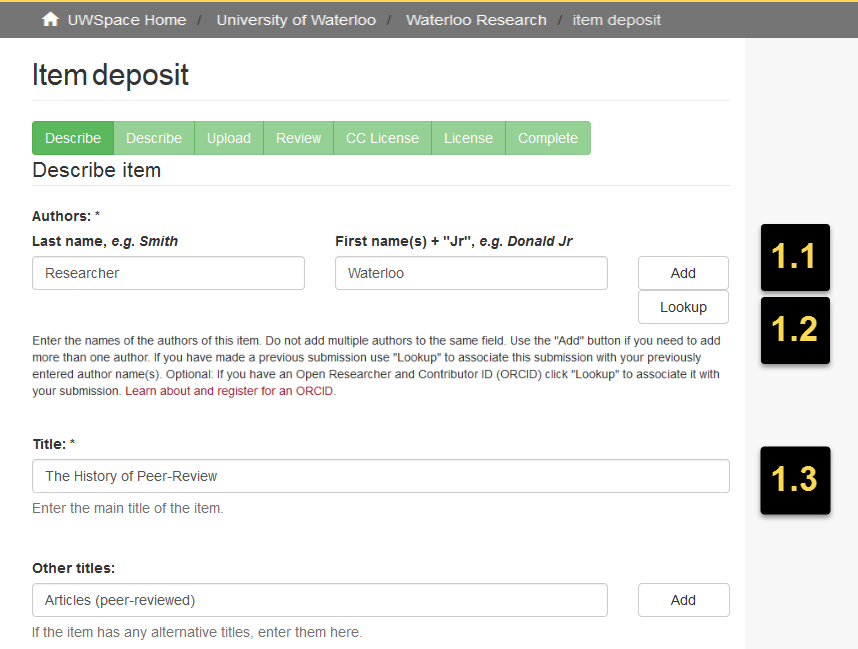The width and height of the screenshot is (858, 649).
Task: Click Add beside the Other titles field
Action: click(x=683, y=600)
